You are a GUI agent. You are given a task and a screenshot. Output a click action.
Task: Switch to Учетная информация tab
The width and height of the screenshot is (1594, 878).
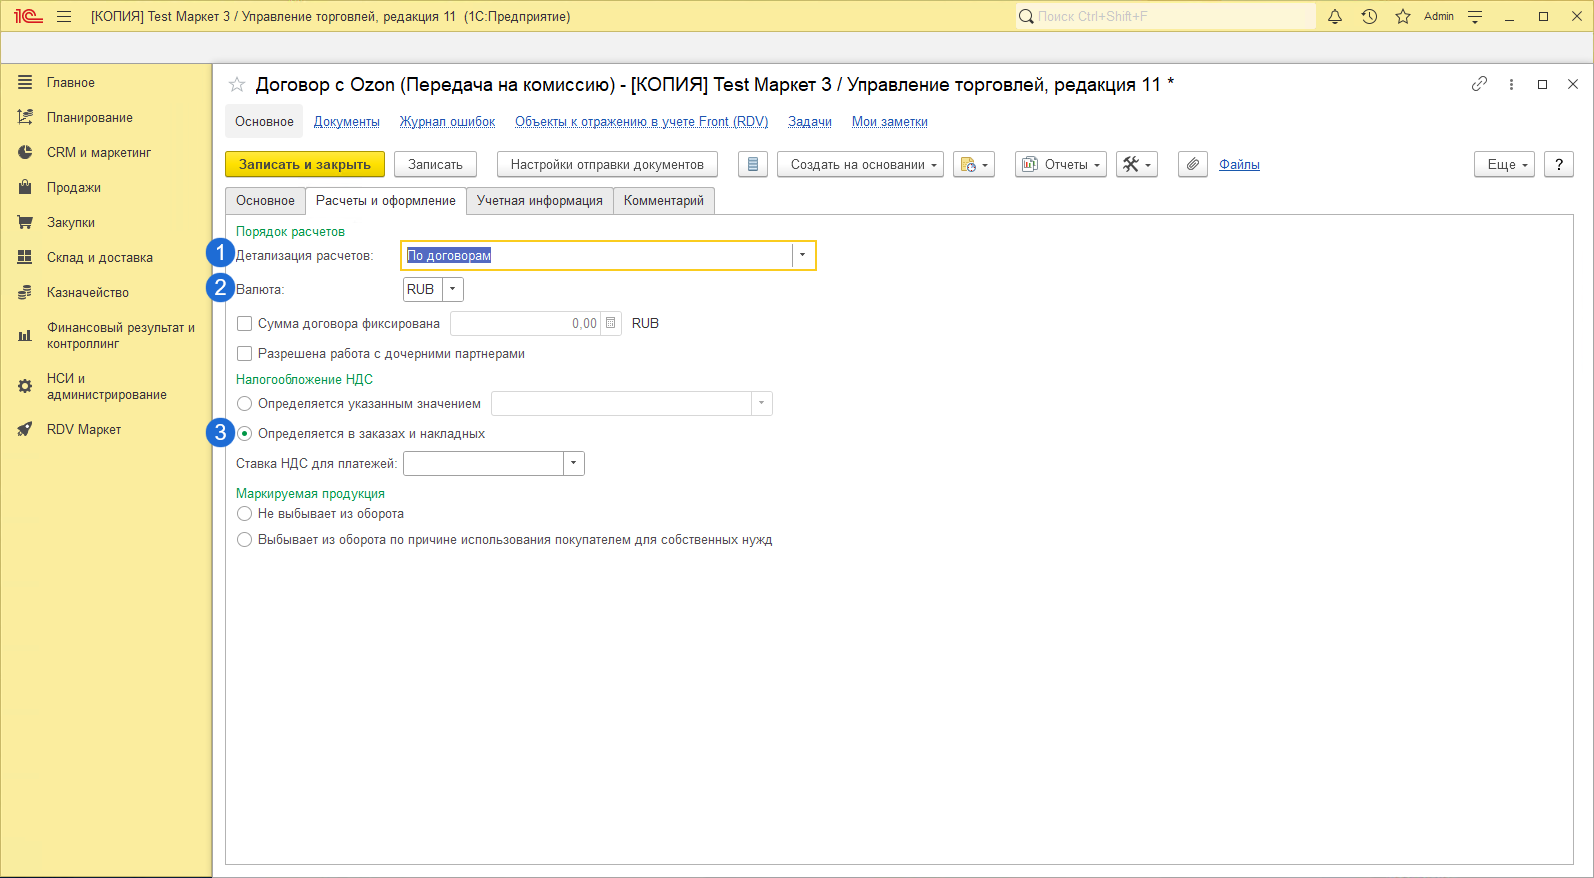[540, 201]
